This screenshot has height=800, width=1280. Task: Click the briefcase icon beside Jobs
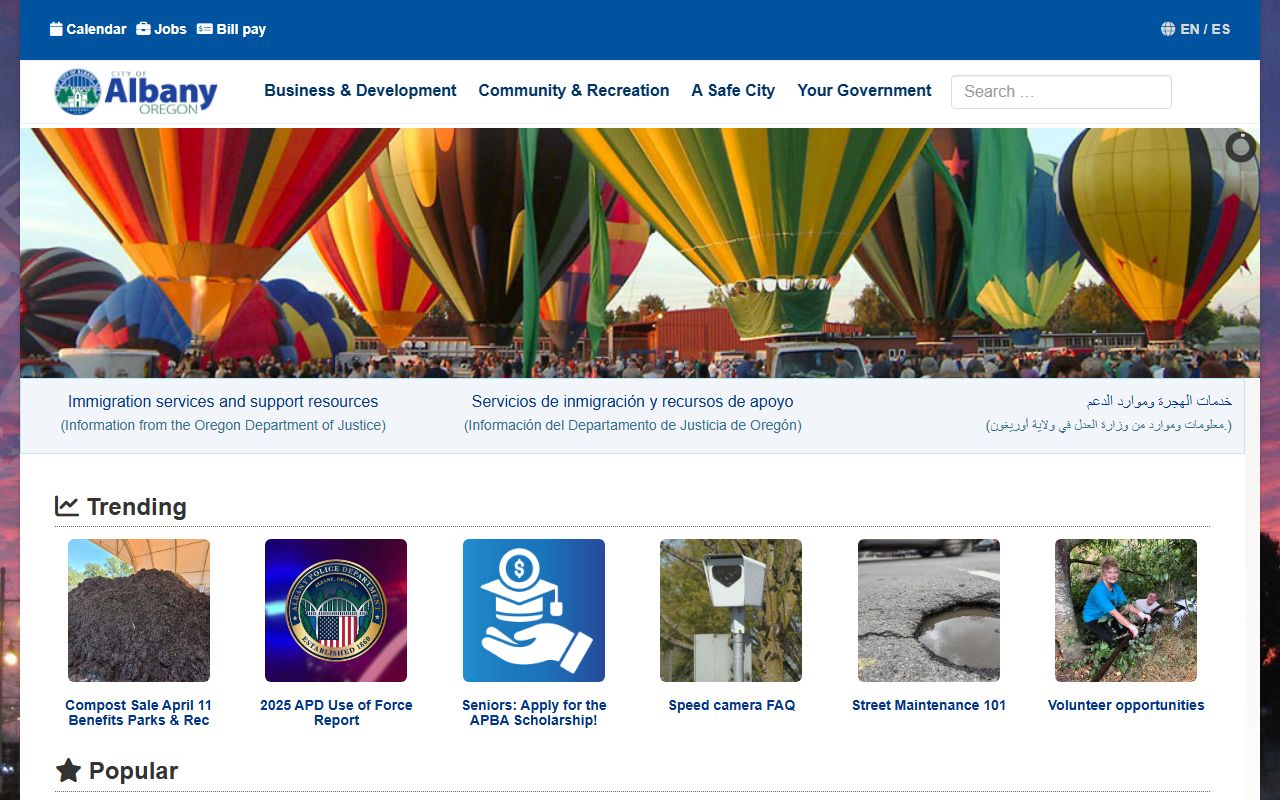143,29
